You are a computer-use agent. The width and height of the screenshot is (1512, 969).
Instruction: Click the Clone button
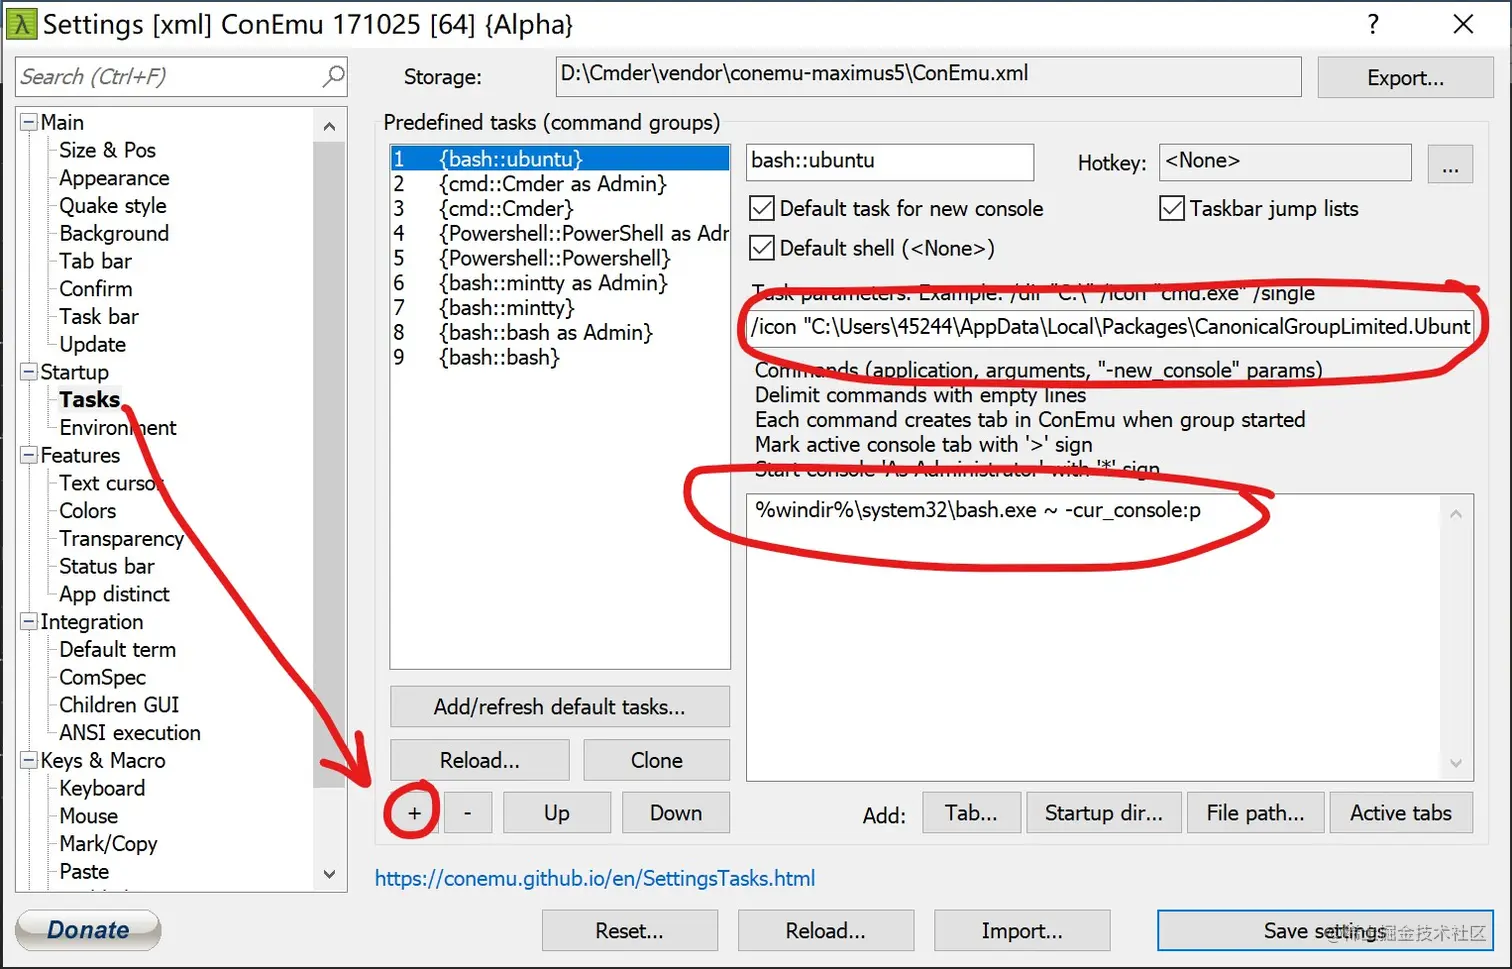pos(656,760)
